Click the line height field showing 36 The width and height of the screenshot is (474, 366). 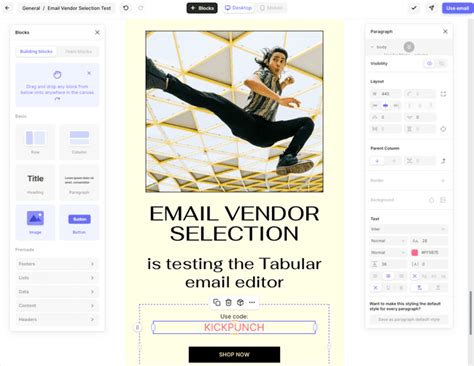coord(389,264)
